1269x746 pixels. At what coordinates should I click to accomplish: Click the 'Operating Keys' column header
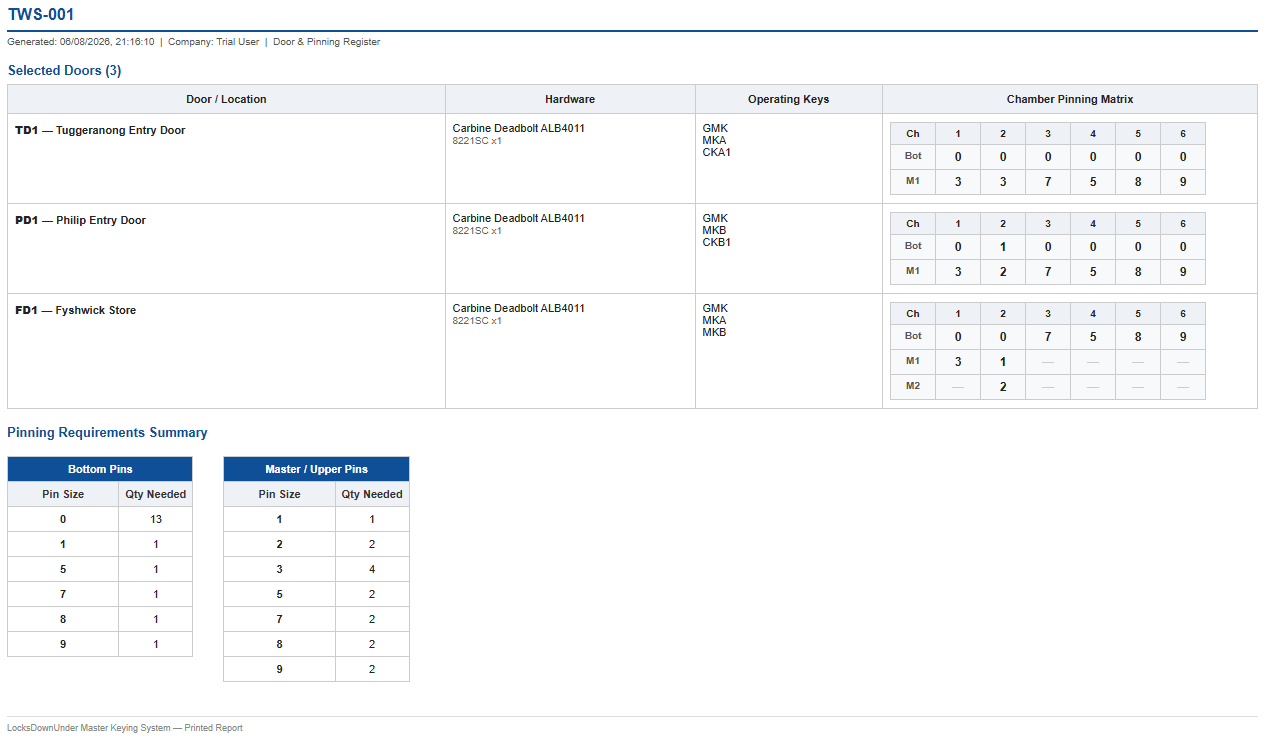pyautogui.click(x=788, y=99)
